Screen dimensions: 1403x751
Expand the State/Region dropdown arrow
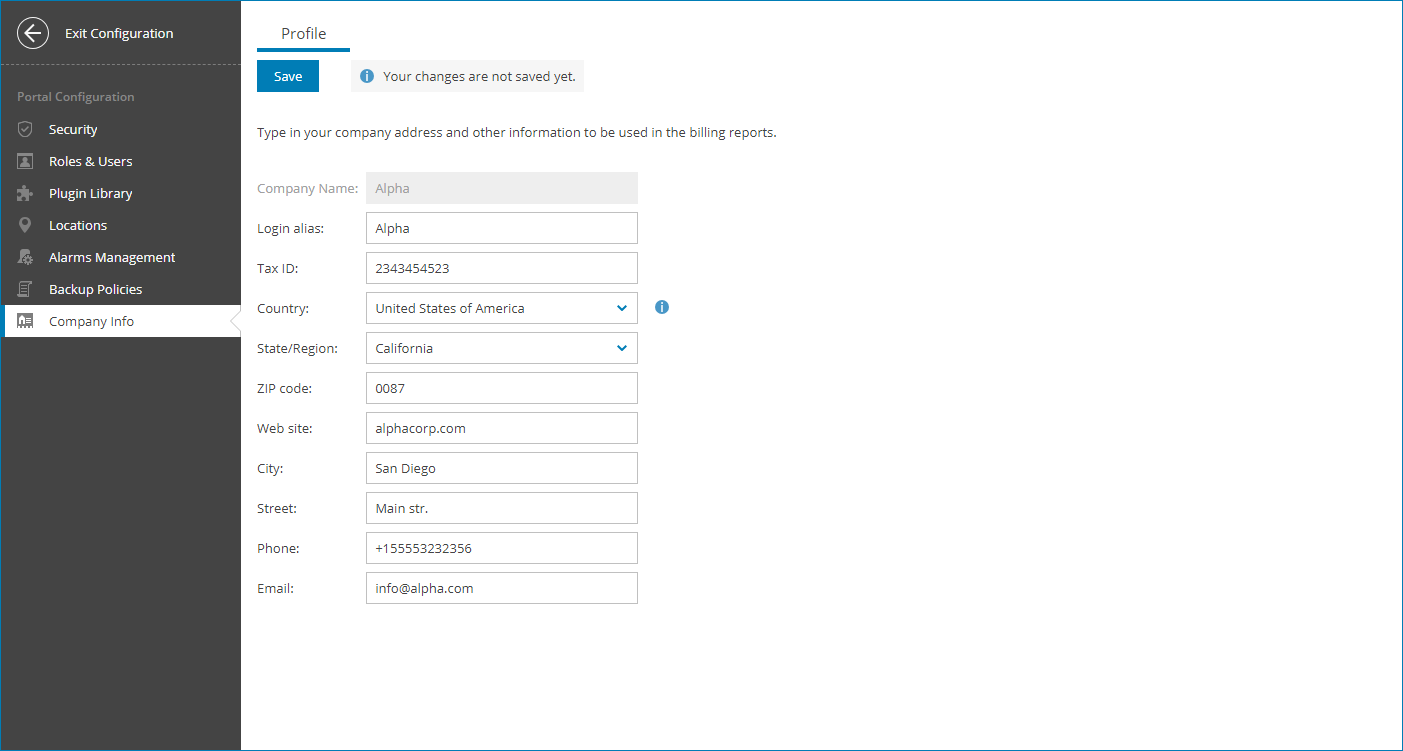(622, 348)
